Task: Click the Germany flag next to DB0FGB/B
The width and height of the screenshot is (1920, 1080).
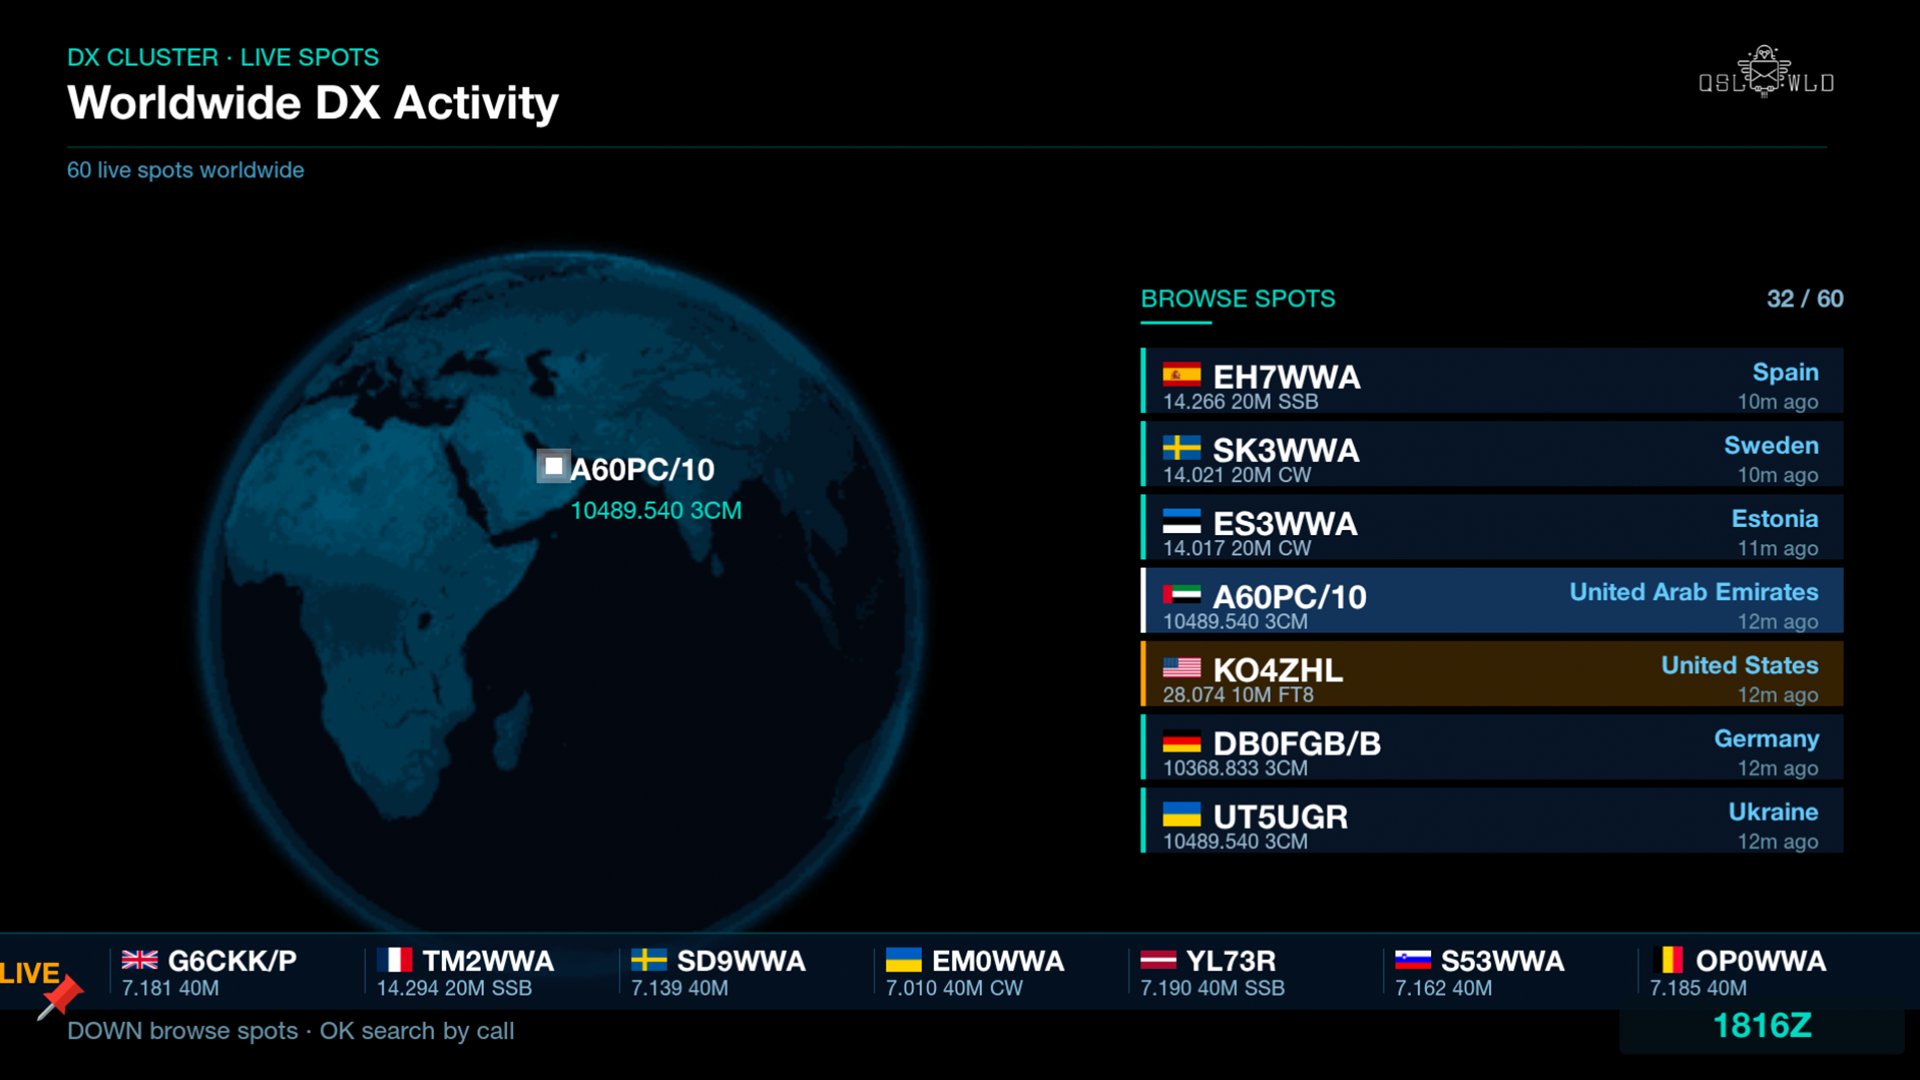Action: [x=1181, y=741]
